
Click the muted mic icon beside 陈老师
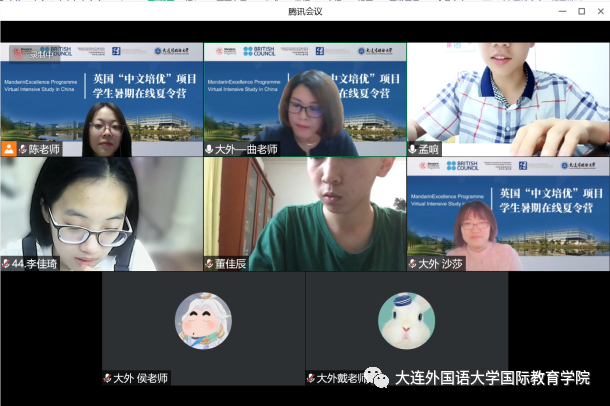pos(23,149)
